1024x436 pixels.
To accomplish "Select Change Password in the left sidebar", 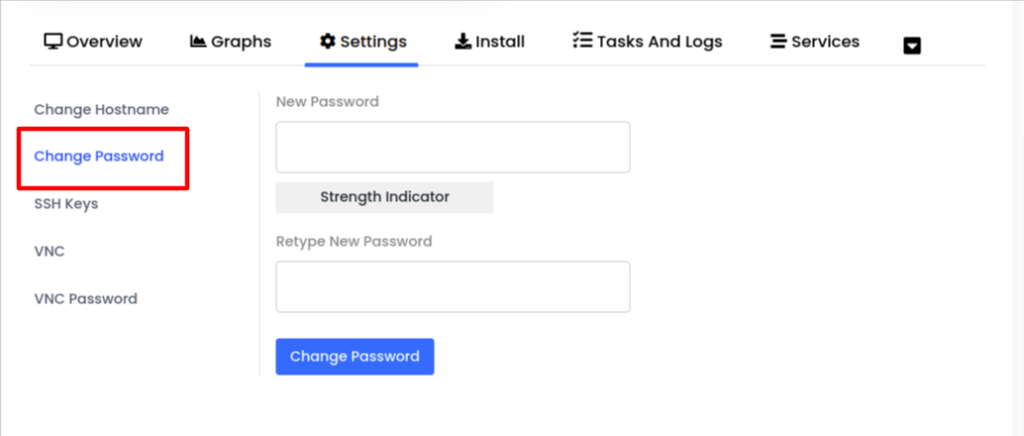I will point(99,156).
